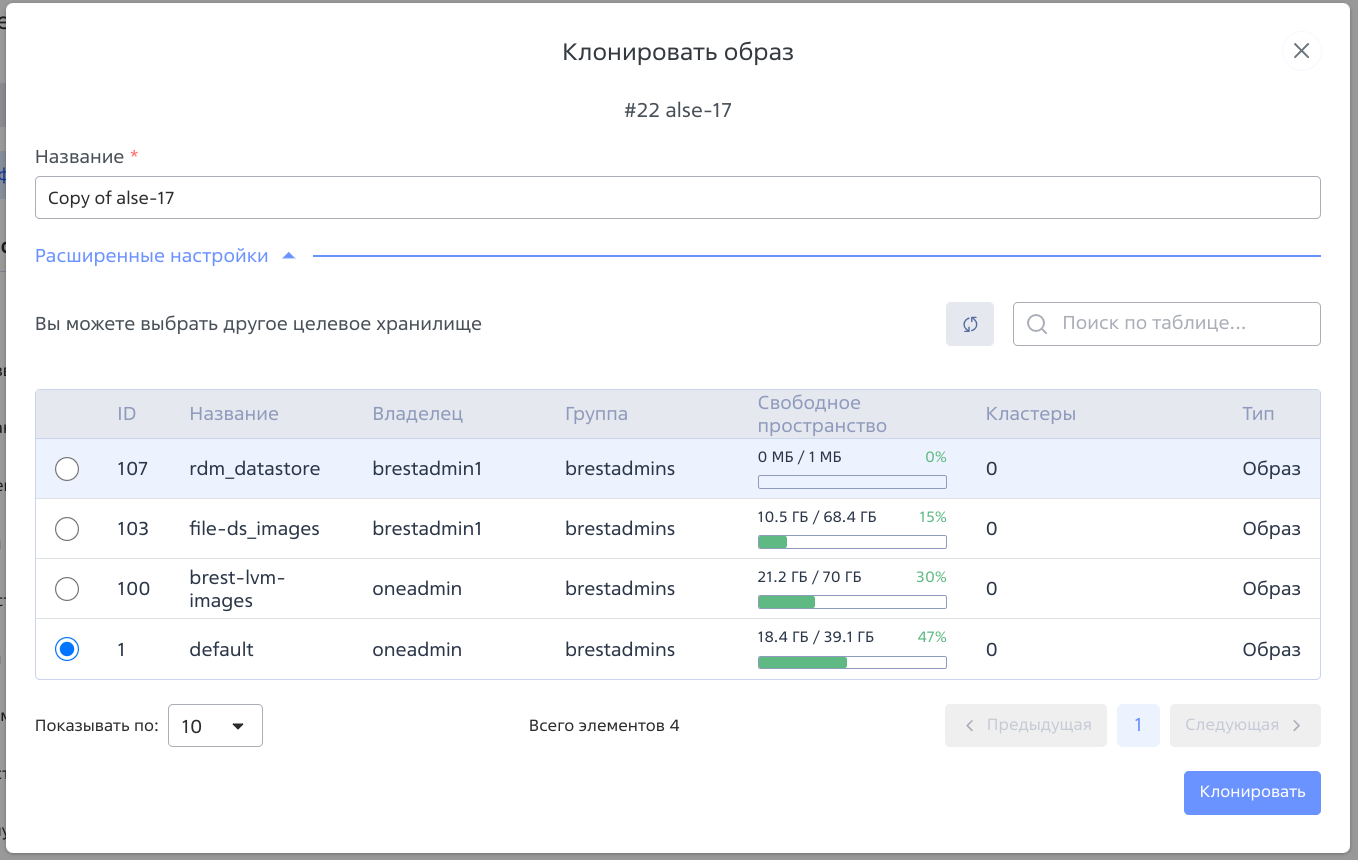Select the file-ds_images radio button

pyautogui.click(x=67, y=529)
